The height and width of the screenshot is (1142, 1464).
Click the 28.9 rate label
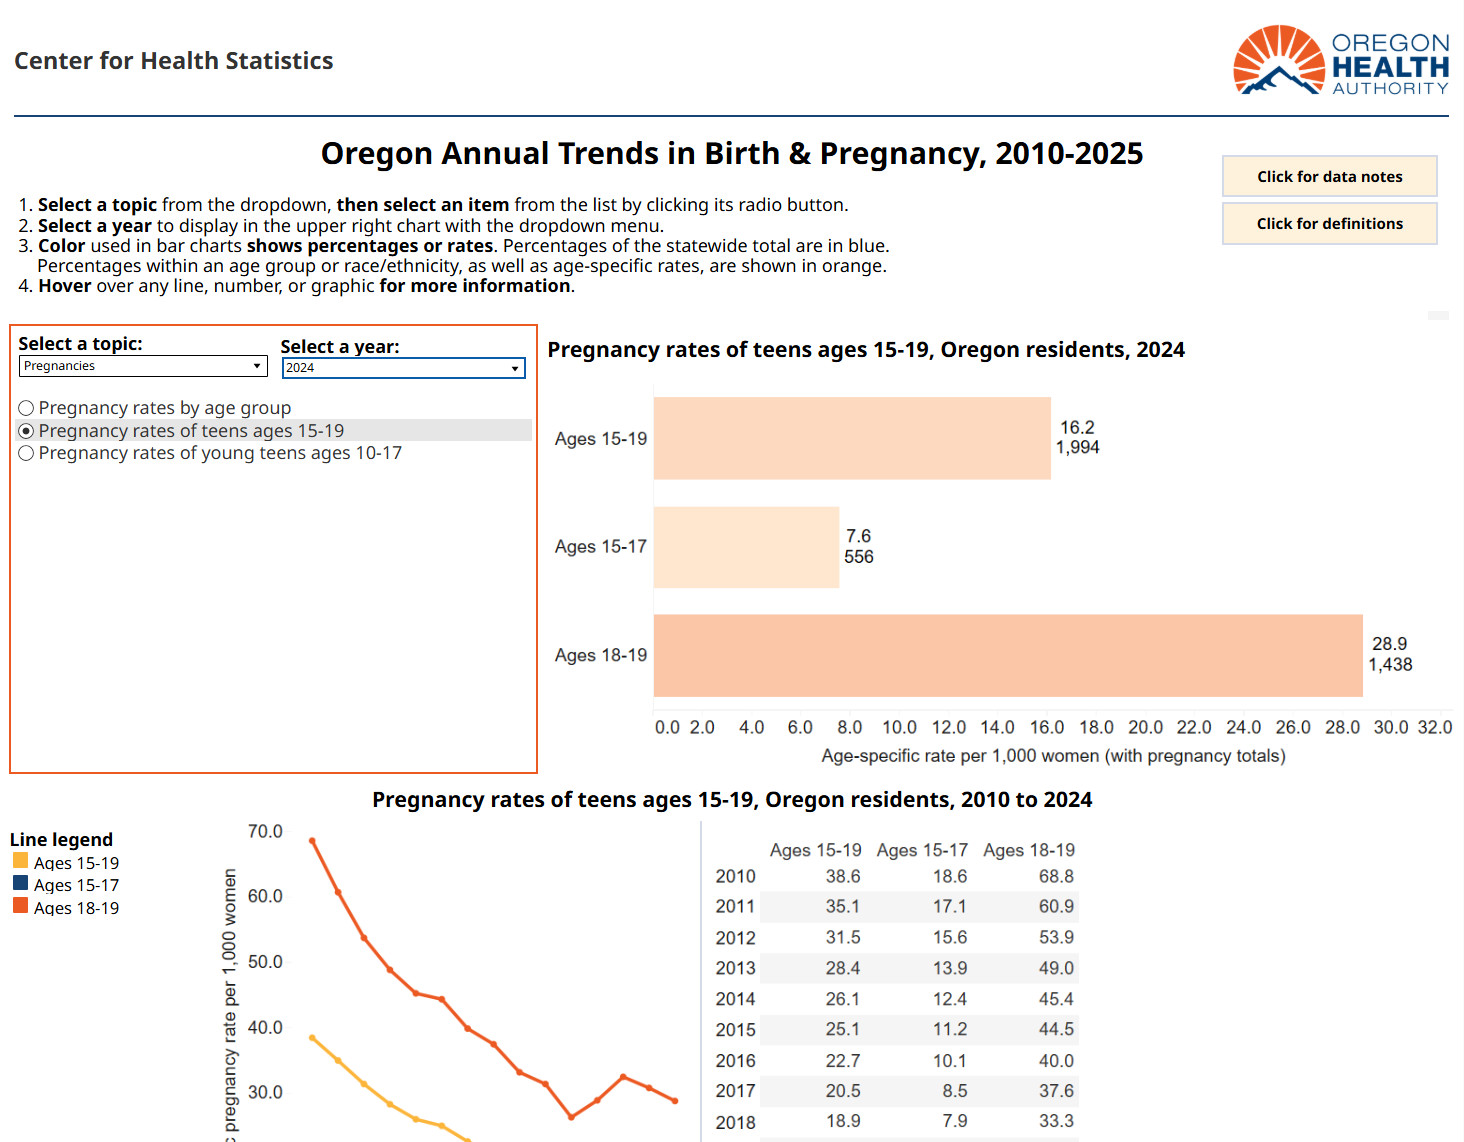pos(1390,644)
